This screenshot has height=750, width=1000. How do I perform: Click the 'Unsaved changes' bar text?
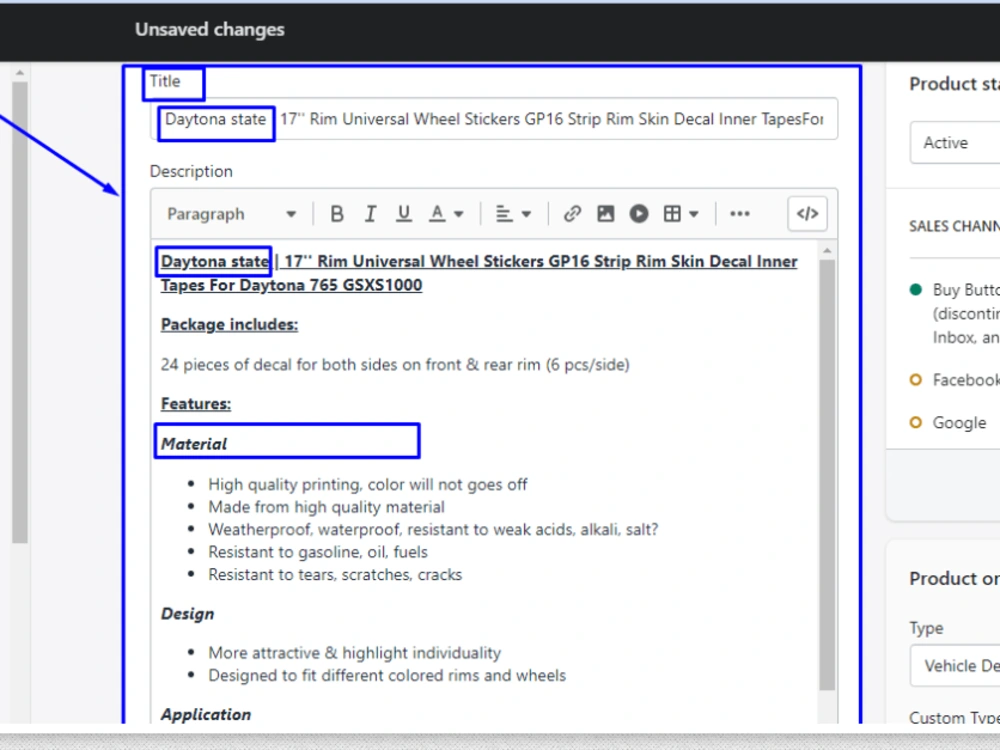pyautogui.click(x=210, y=29)
